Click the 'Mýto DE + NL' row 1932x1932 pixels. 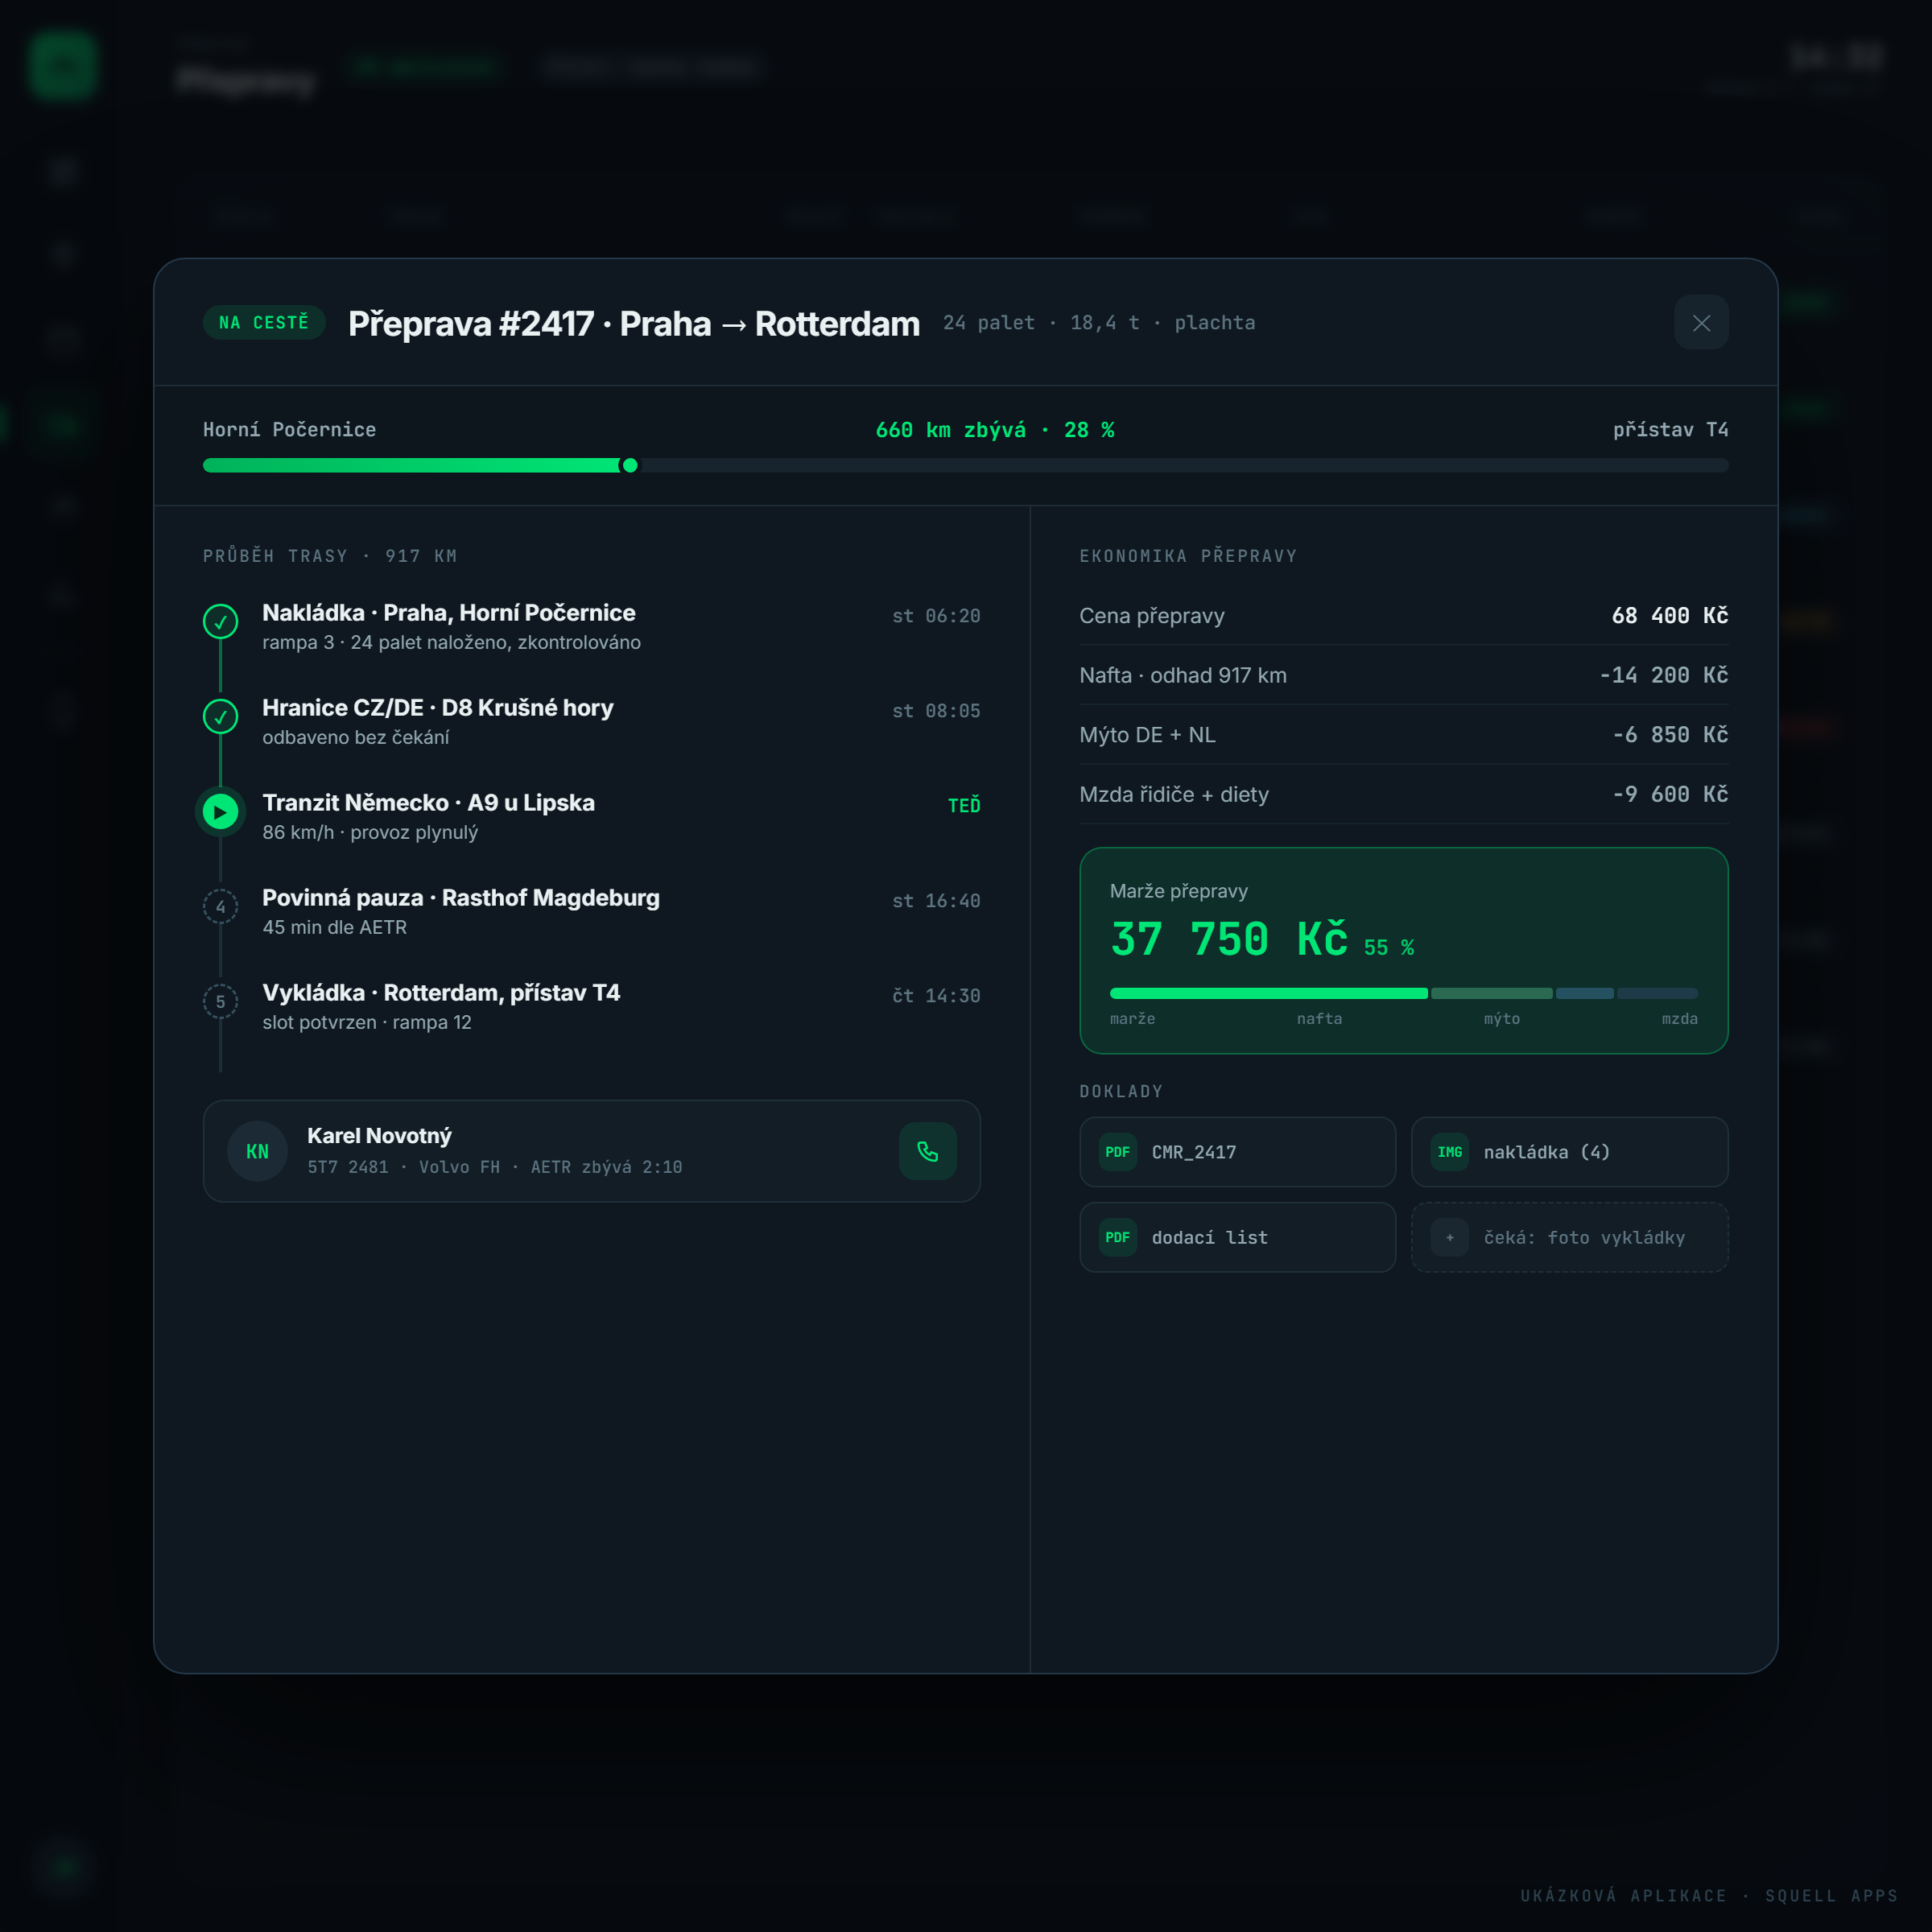tap(1403, 735)
